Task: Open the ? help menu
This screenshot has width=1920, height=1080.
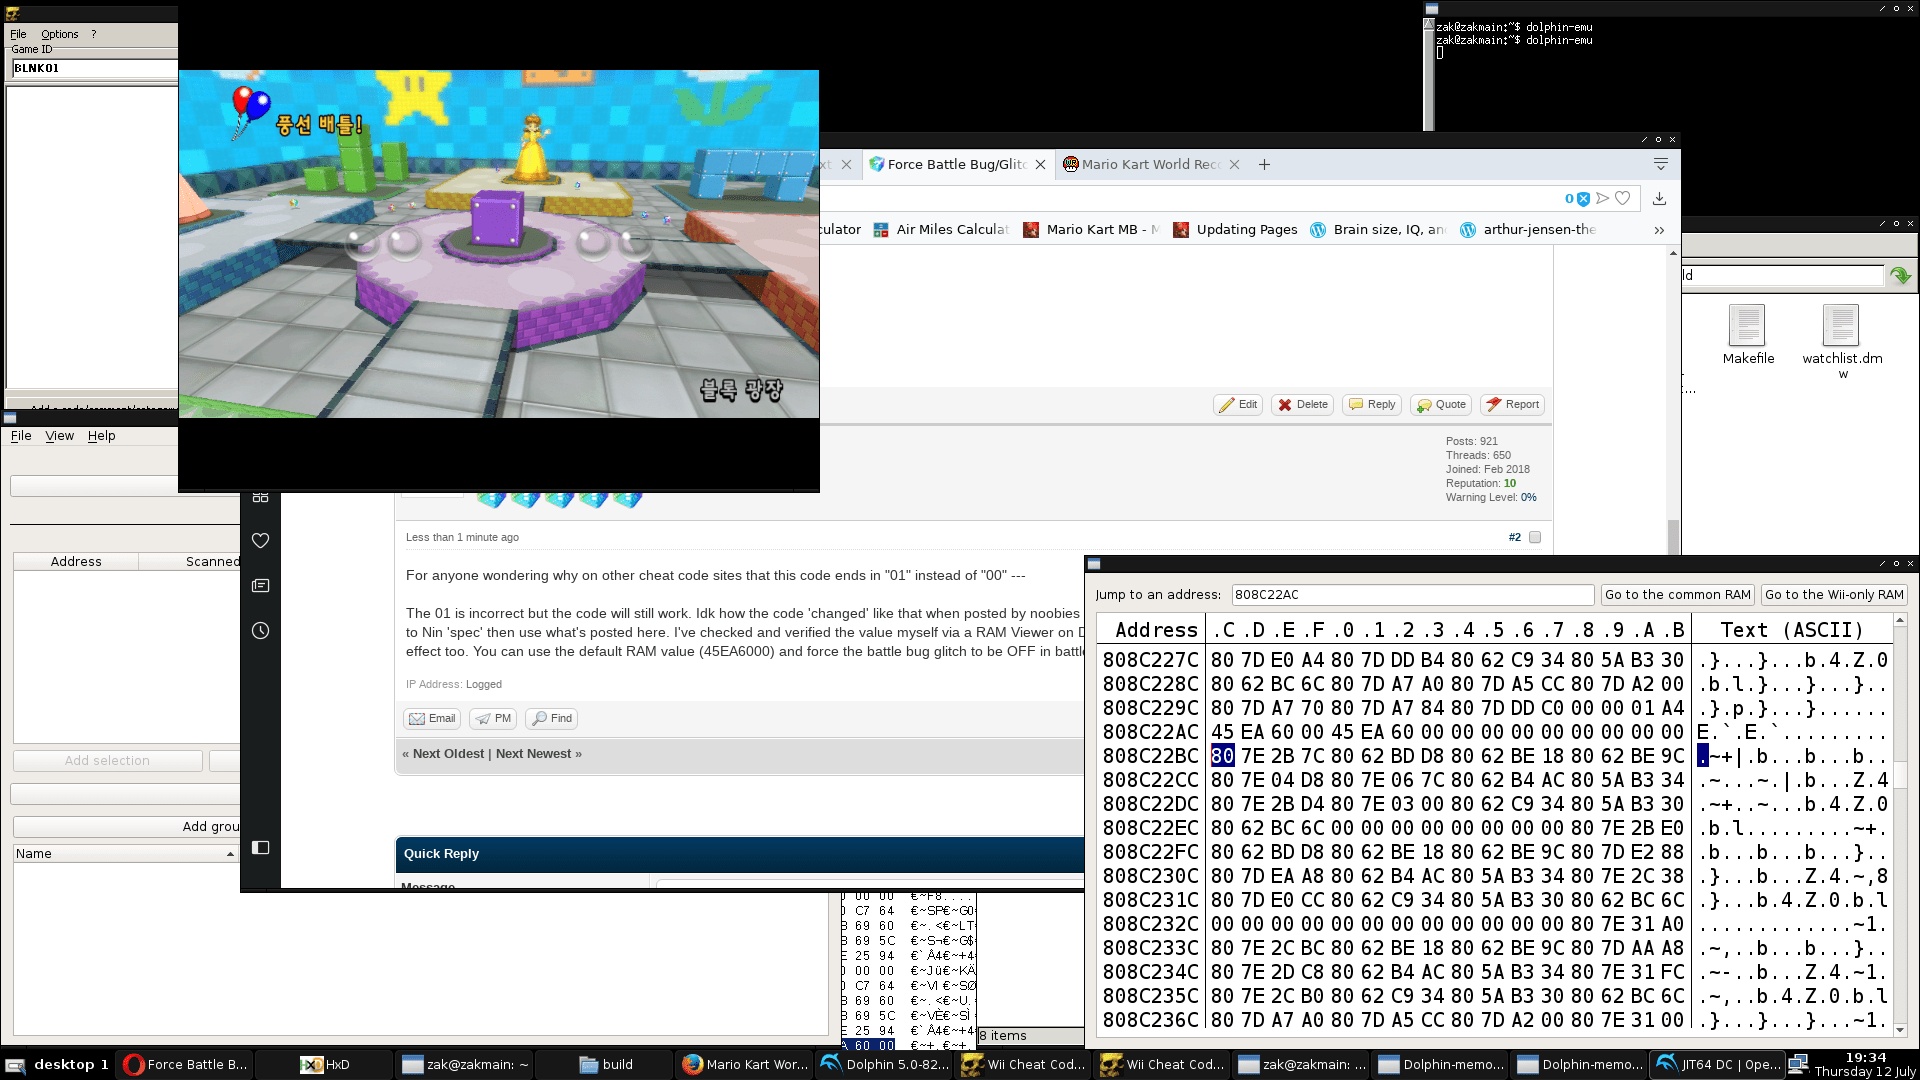Action: click(x=94, y=34)
